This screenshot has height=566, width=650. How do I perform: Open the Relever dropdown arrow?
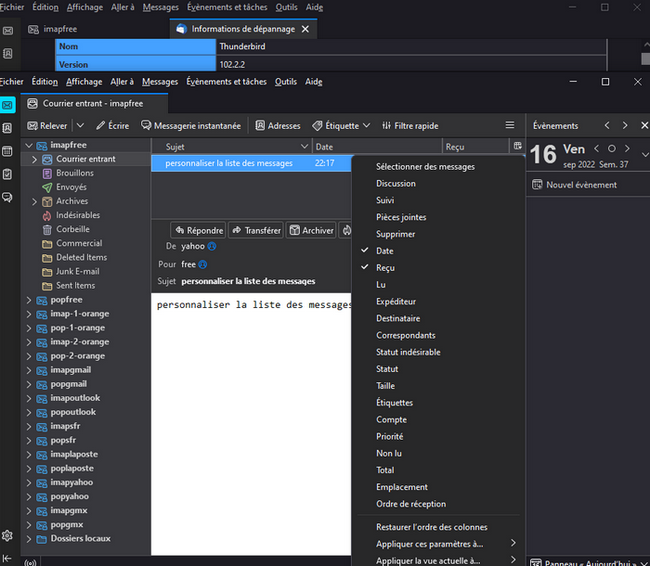click(81, 126)
